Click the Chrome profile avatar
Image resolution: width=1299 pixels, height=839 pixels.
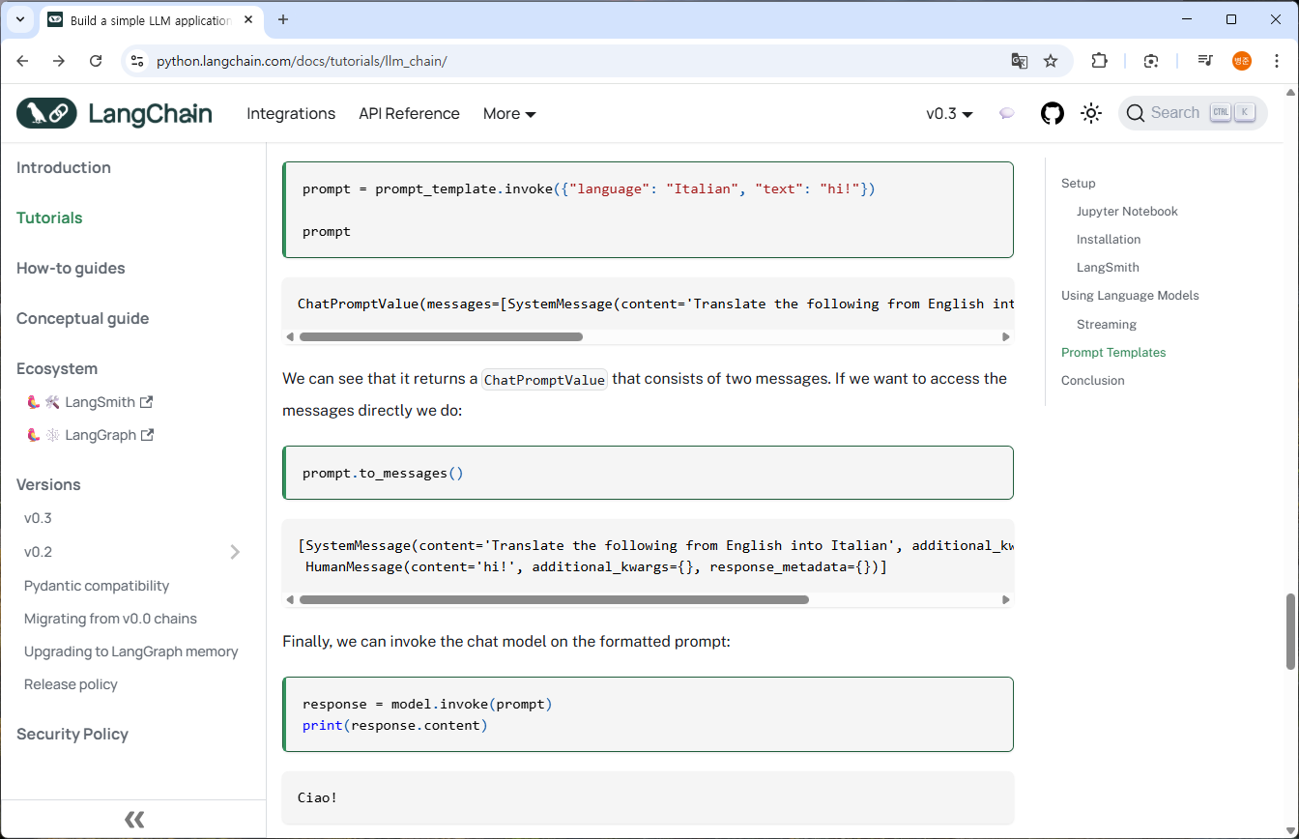[x=1241, y=61]
